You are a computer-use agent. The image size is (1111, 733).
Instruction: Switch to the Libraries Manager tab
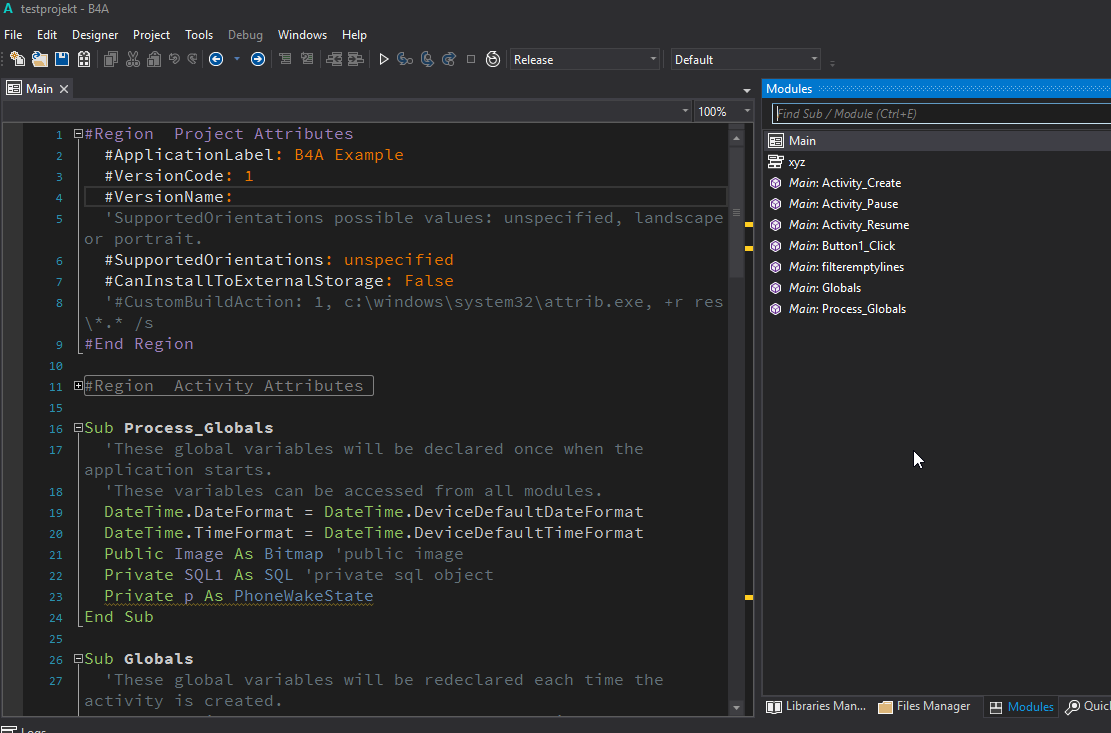pyautogui.click(x=816, y=707)
